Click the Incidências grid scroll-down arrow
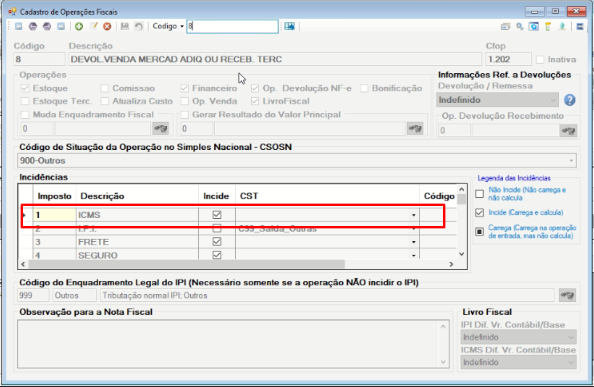594x387 pixels. [462, 254]
